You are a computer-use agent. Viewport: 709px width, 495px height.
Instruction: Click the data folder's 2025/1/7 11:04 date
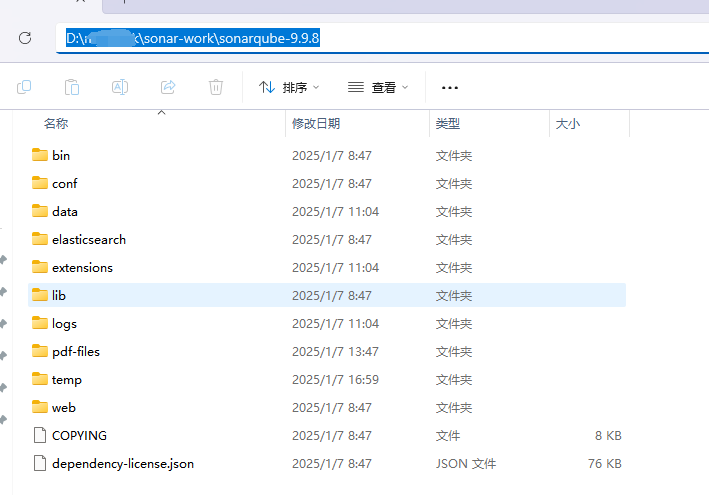[x=335, y=212]
